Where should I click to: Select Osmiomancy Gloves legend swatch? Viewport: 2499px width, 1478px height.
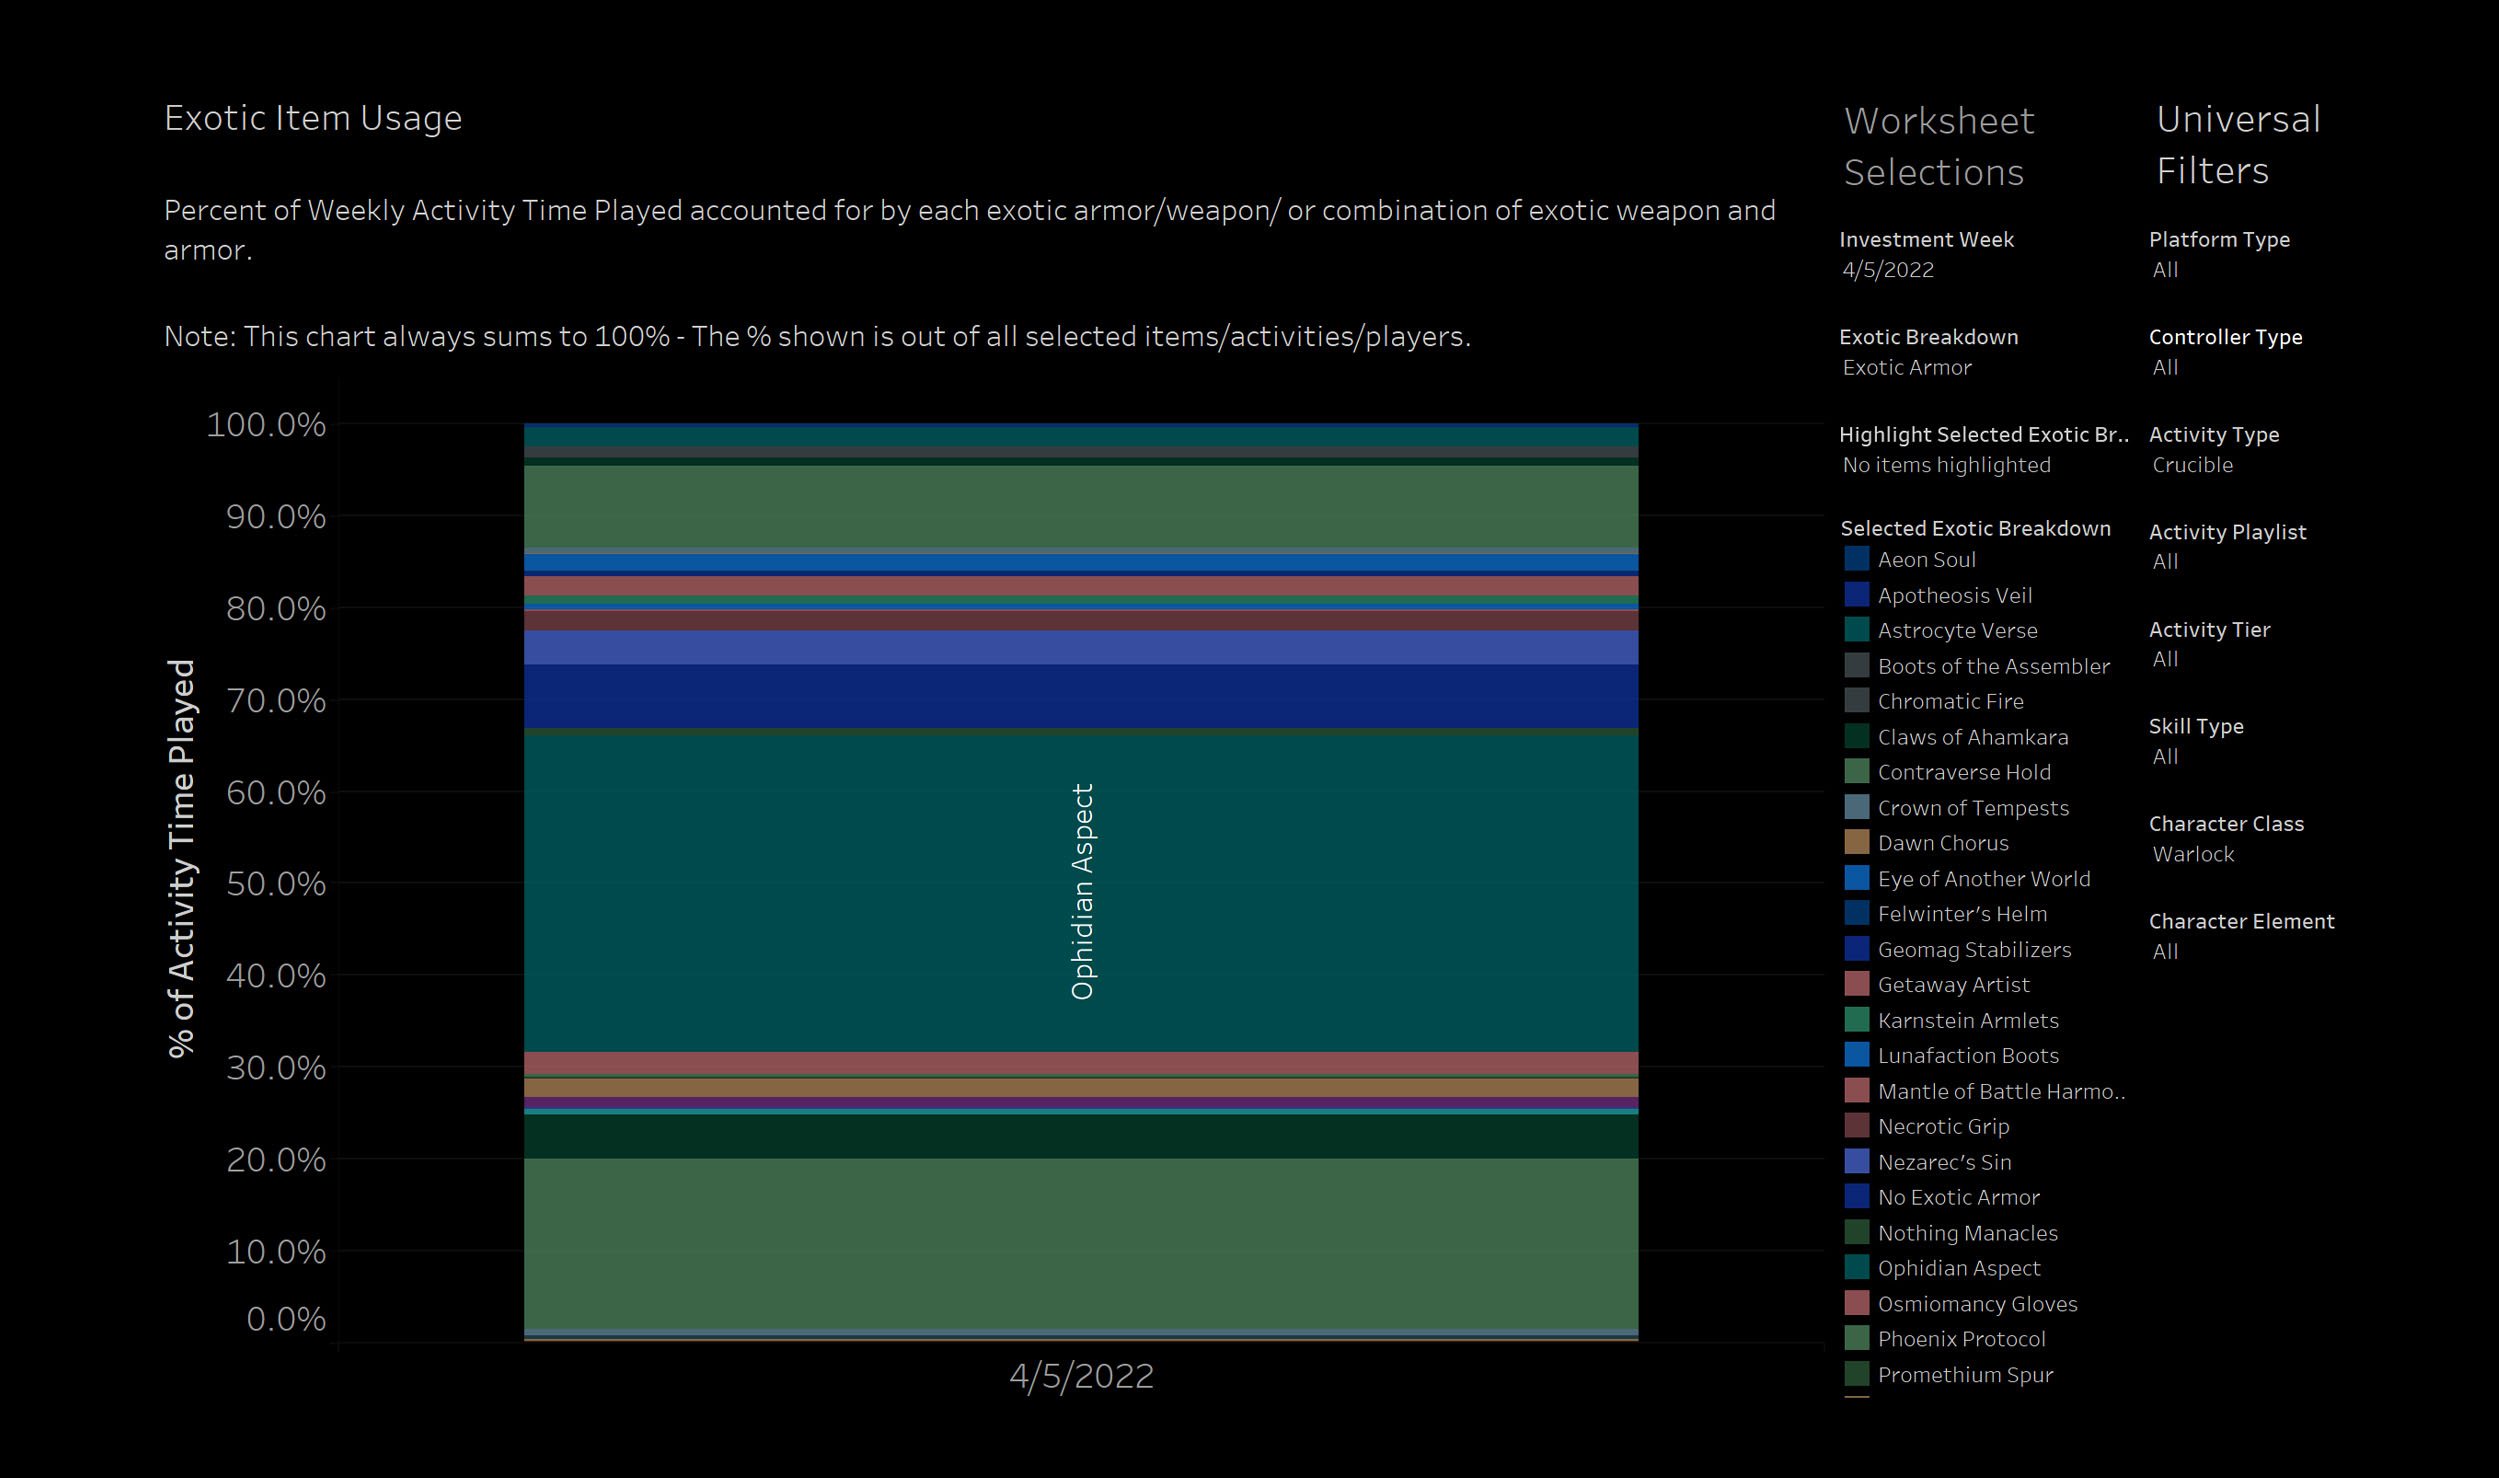pos(1856,1304)
